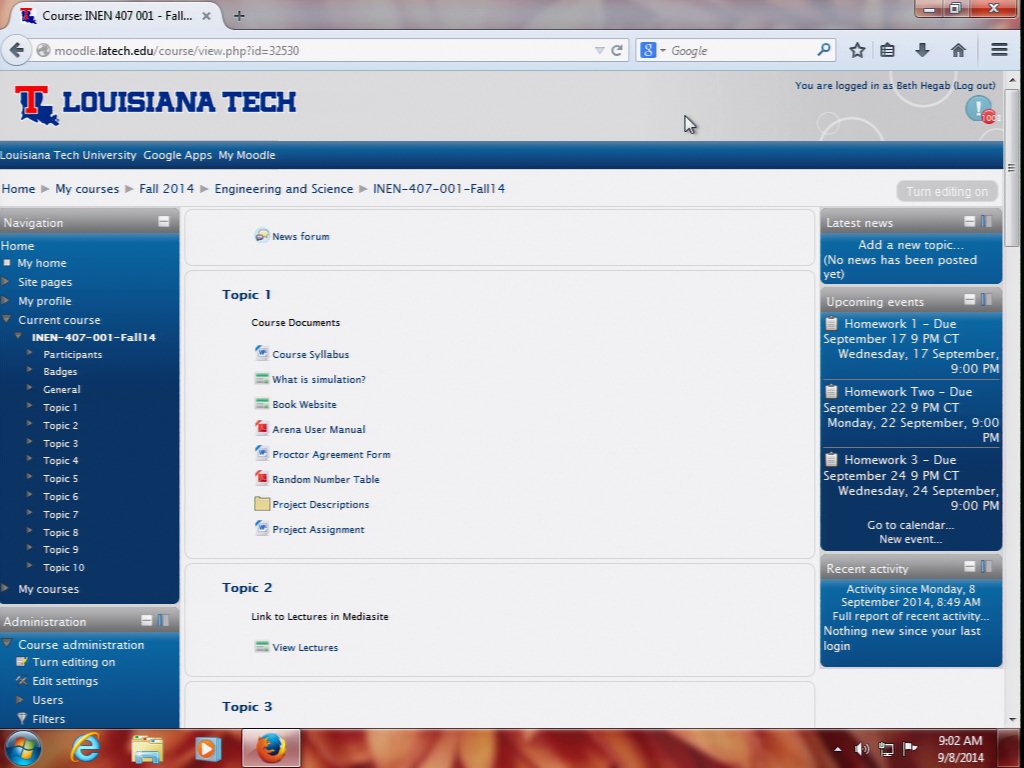Click the Firefox bookmark star icon
The width and height of the screenshot is (1024, 768).
click(857, 50)
